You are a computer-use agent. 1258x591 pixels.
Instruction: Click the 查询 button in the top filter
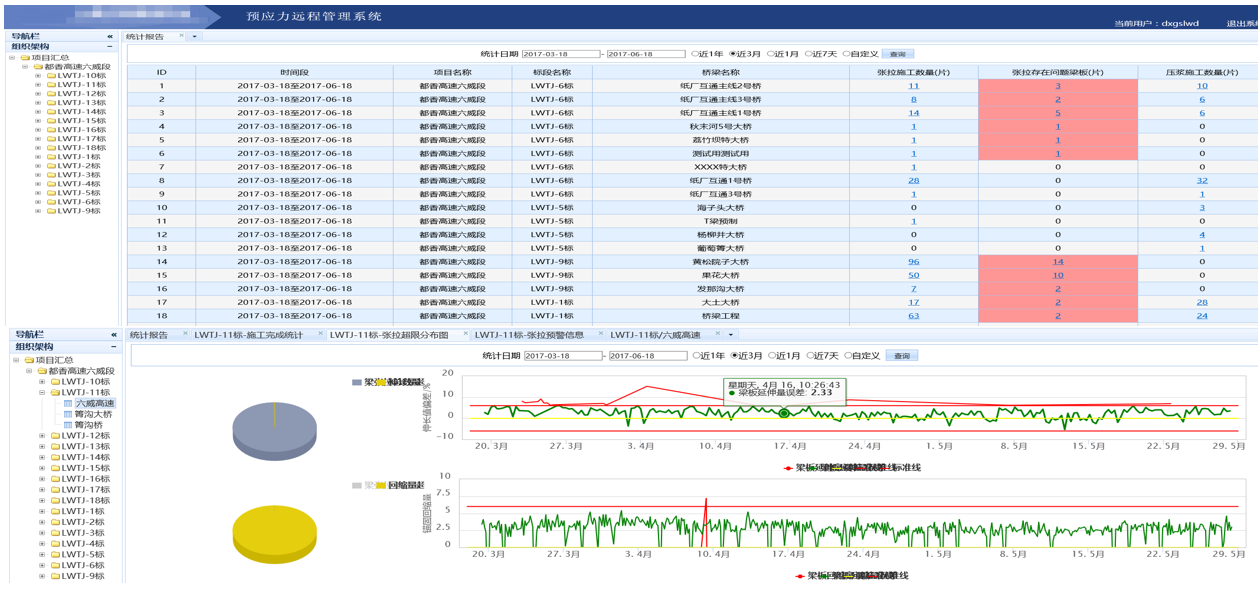point(898,54)
